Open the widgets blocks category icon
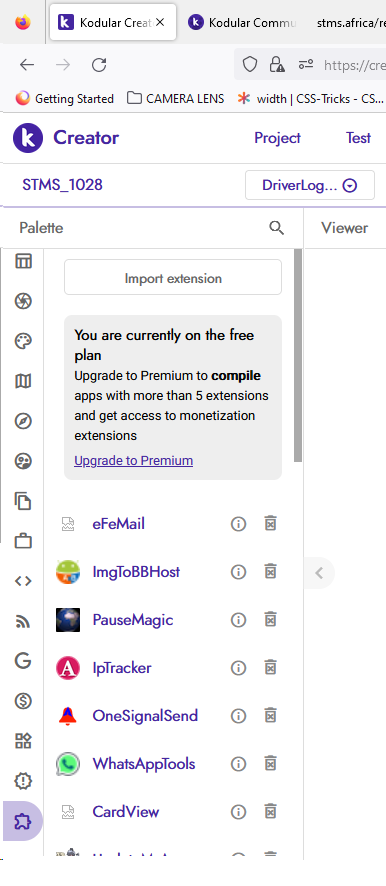 (23, 741)
